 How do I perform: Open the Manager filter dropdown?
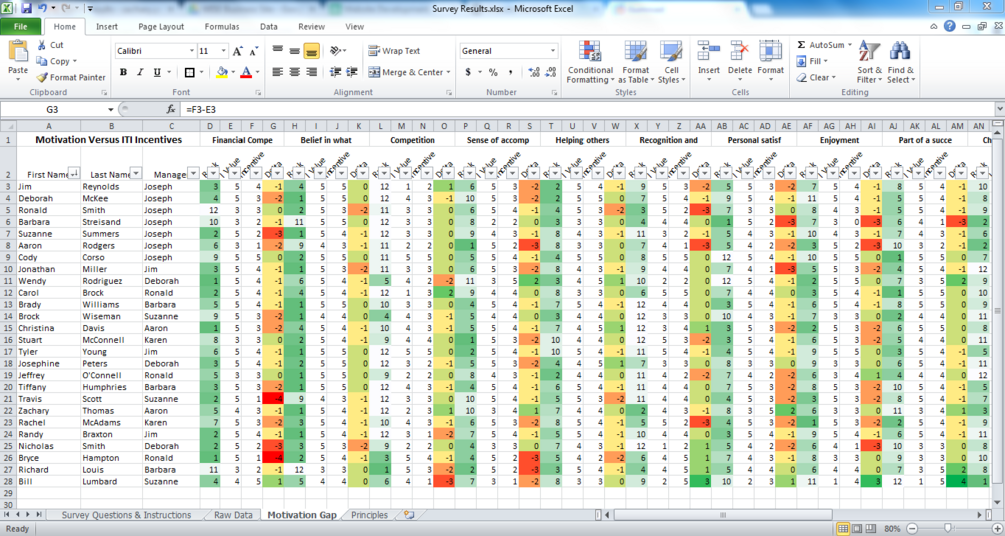193,174
